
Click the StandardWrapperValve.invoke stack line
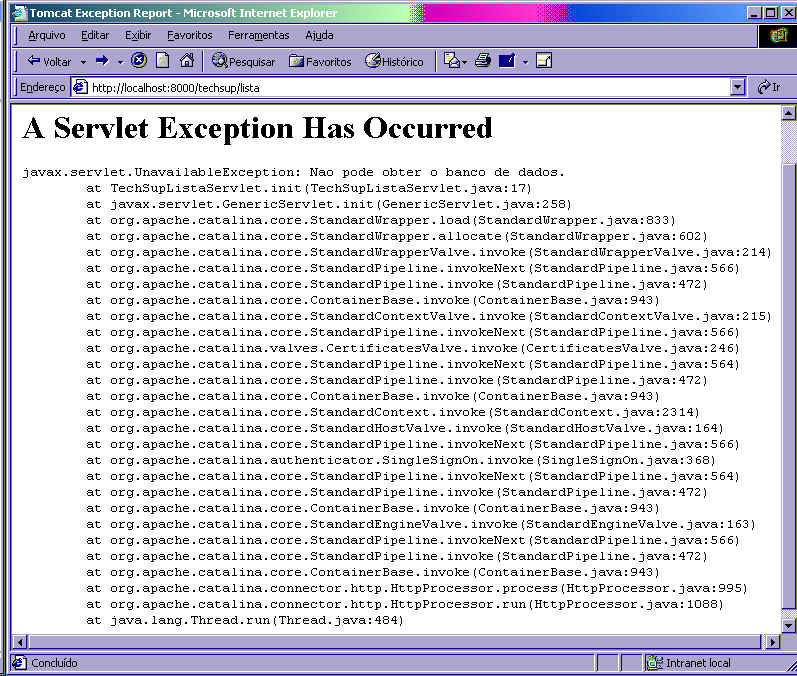click(x=428, y=253)
